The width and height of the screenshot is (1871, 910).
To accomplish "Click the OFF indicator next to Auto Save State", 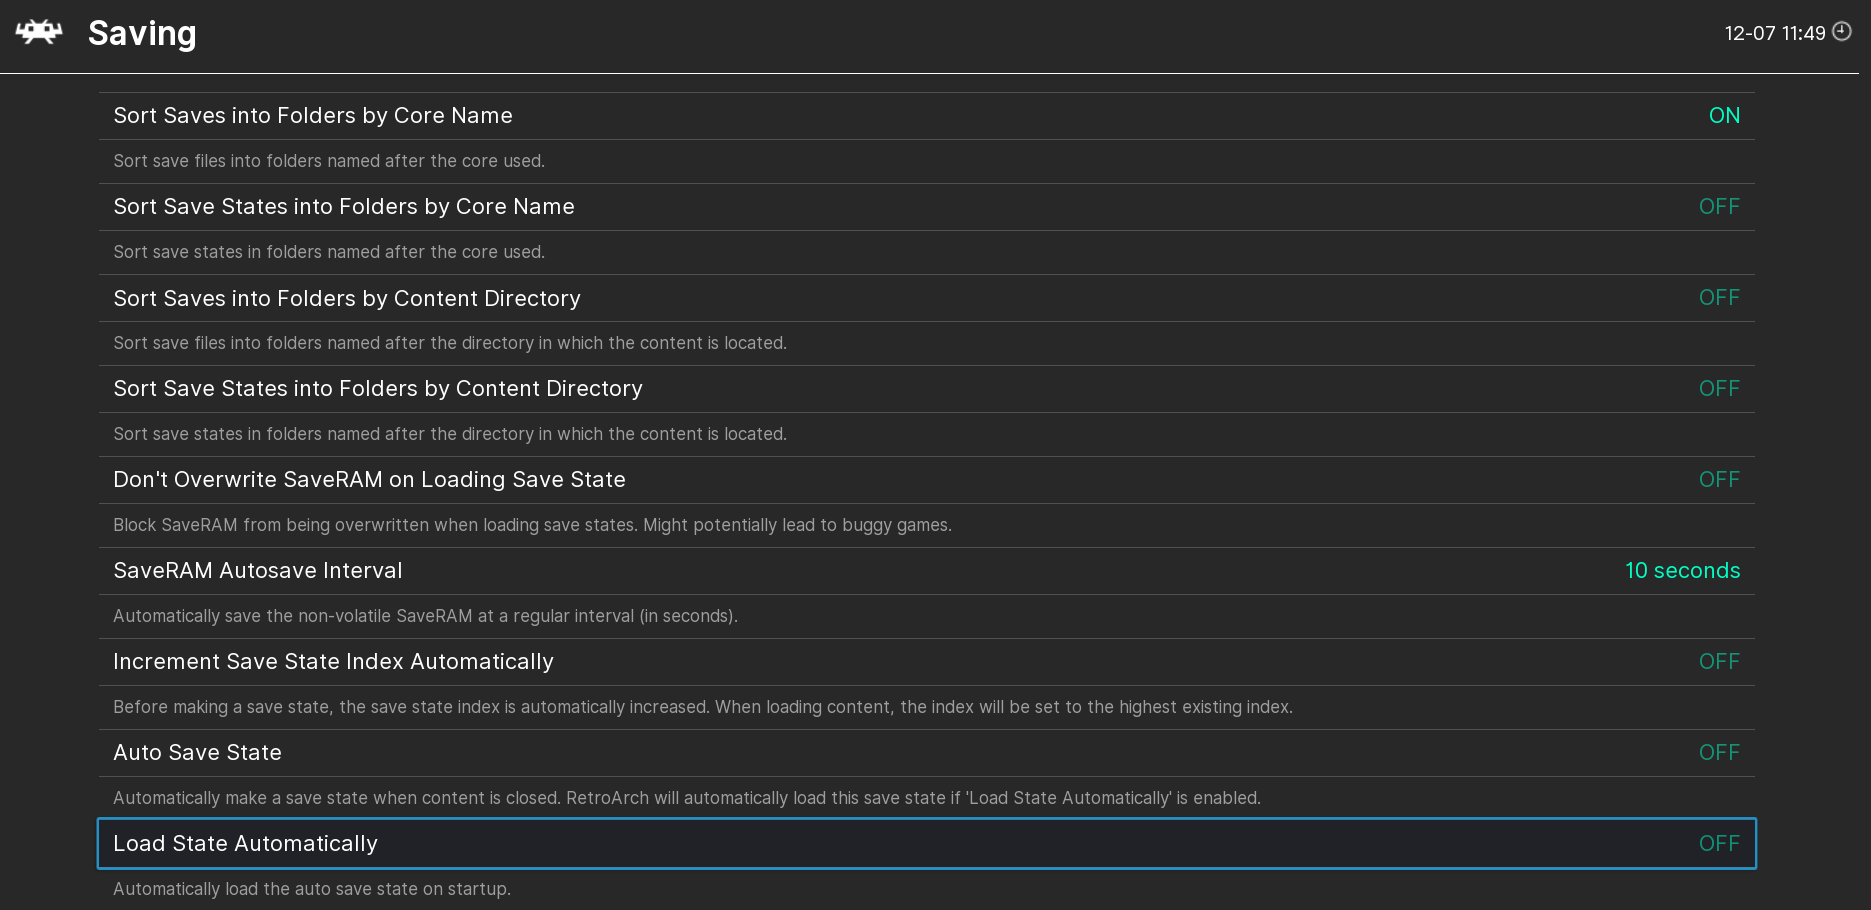I will pos(1719,752).
